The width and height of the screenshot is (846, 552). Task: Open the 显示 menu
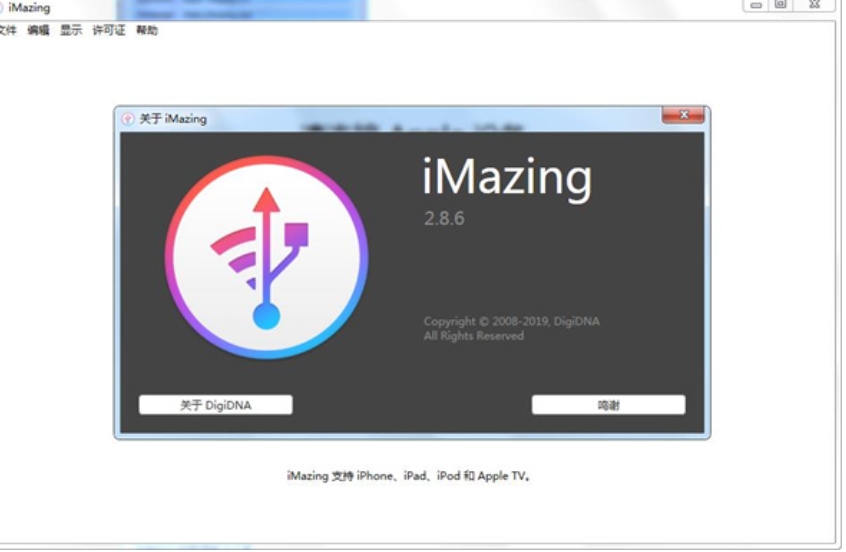tap(71, 30)
